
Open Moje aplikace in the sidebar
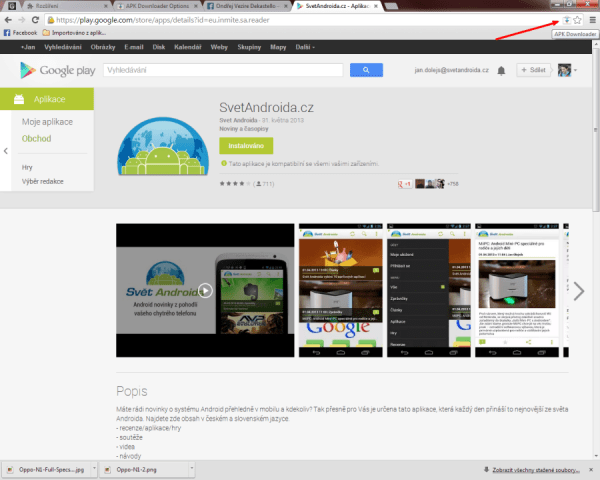click(x=47, y=122)
